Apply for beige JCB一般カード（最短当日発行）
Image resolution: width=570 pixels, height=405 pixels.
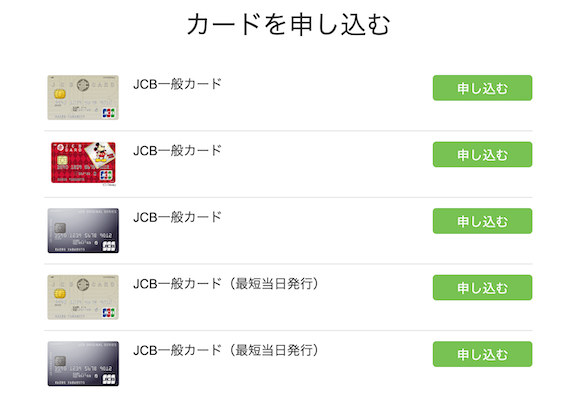click(x=482, y=288)
